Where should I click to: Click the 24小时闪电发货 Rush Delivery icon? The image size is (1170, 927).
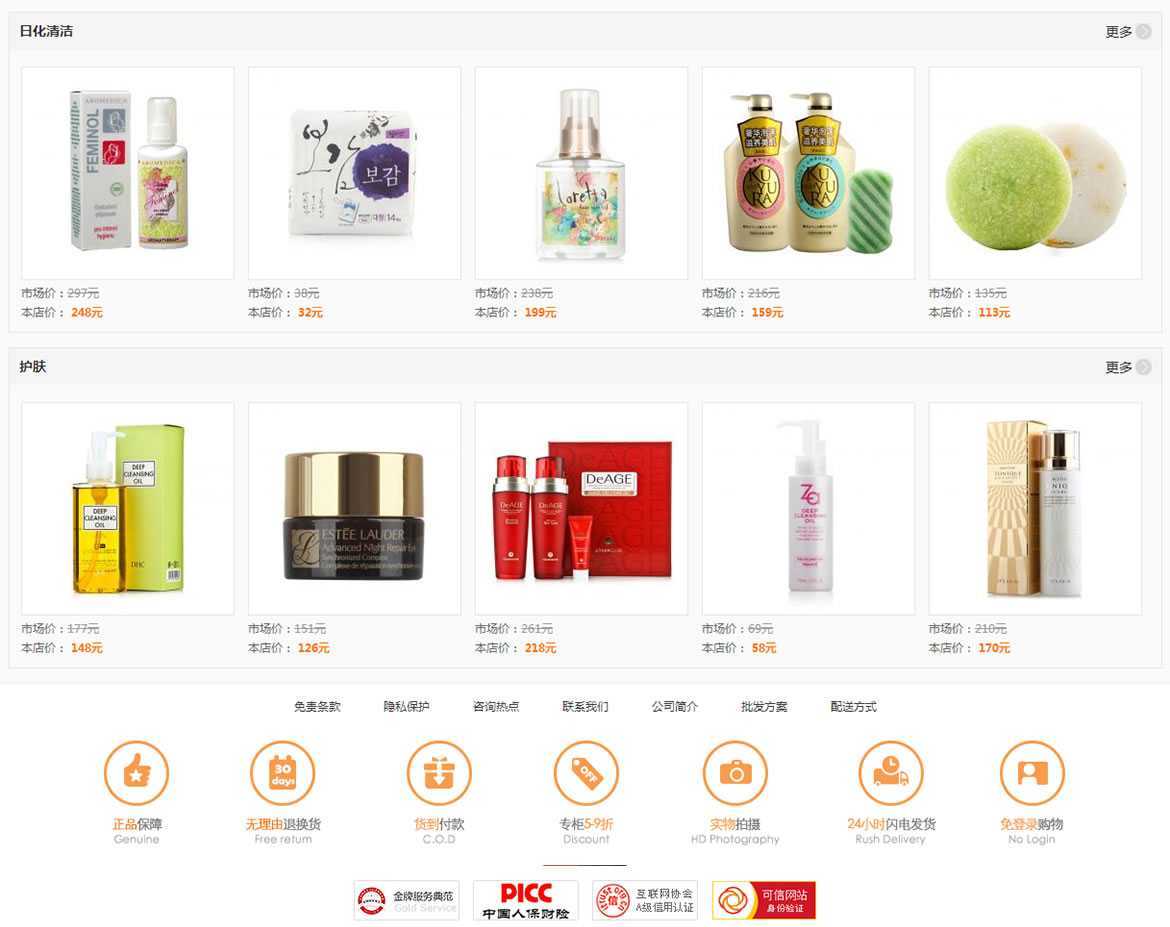890,772
